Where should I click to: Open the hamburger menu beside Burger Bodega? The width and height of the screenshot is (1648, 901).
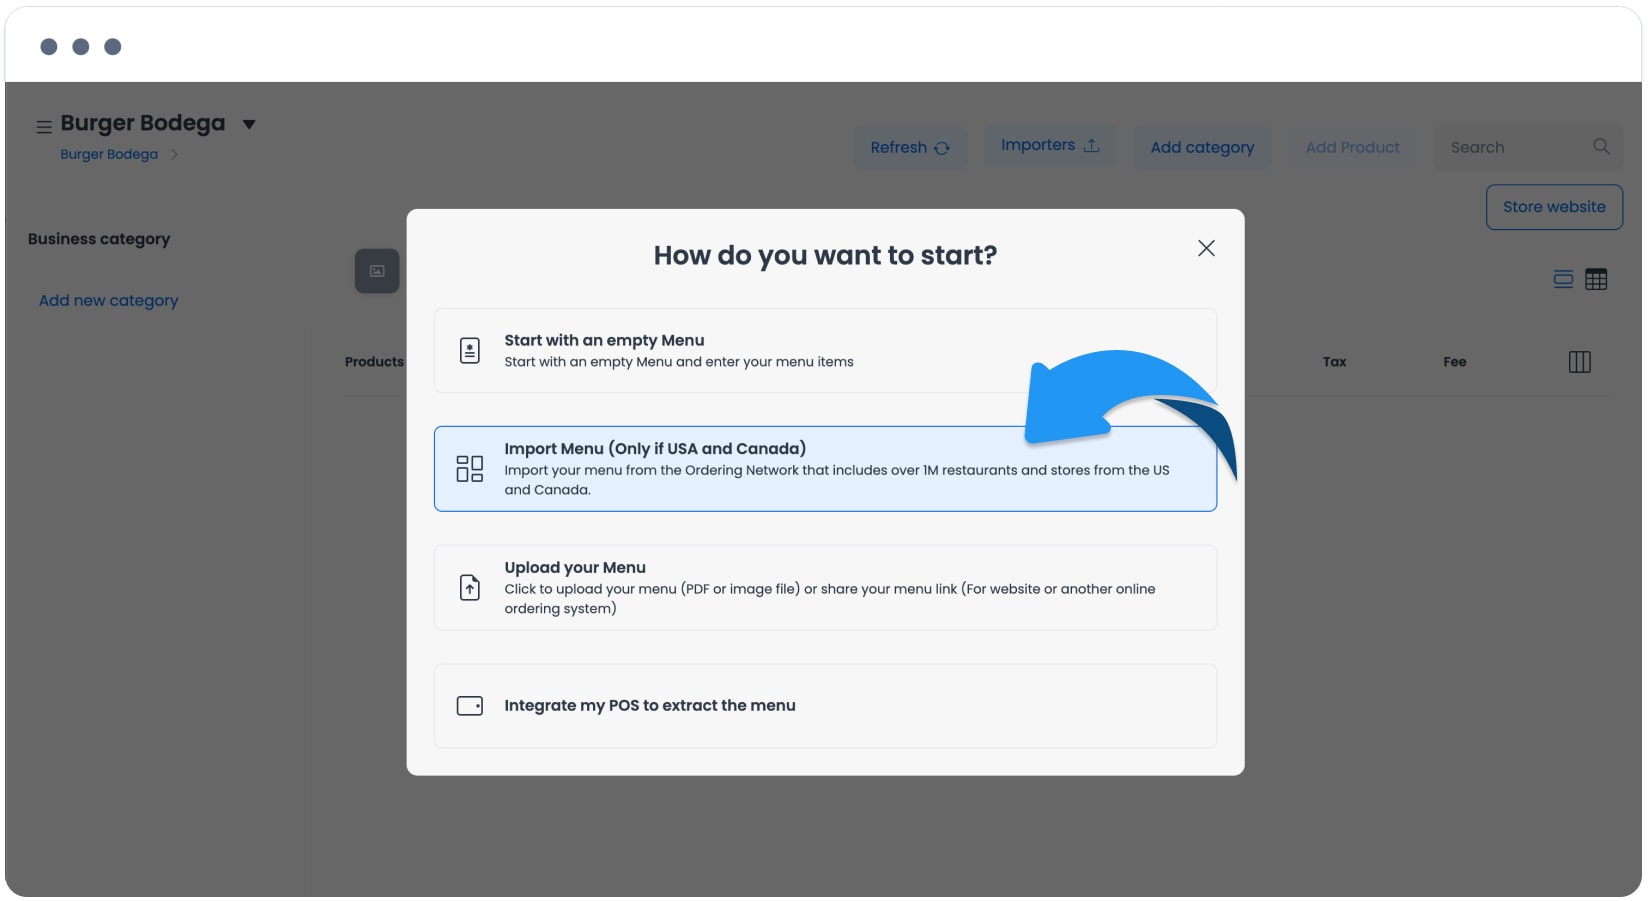pyautogui.click(x=44, y=127)
